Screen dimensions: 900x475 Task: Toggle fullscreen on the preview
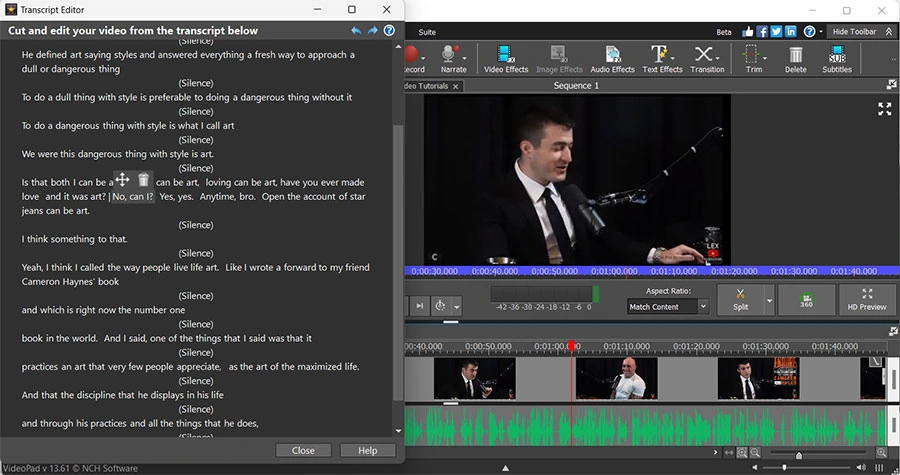pos(885,109)
